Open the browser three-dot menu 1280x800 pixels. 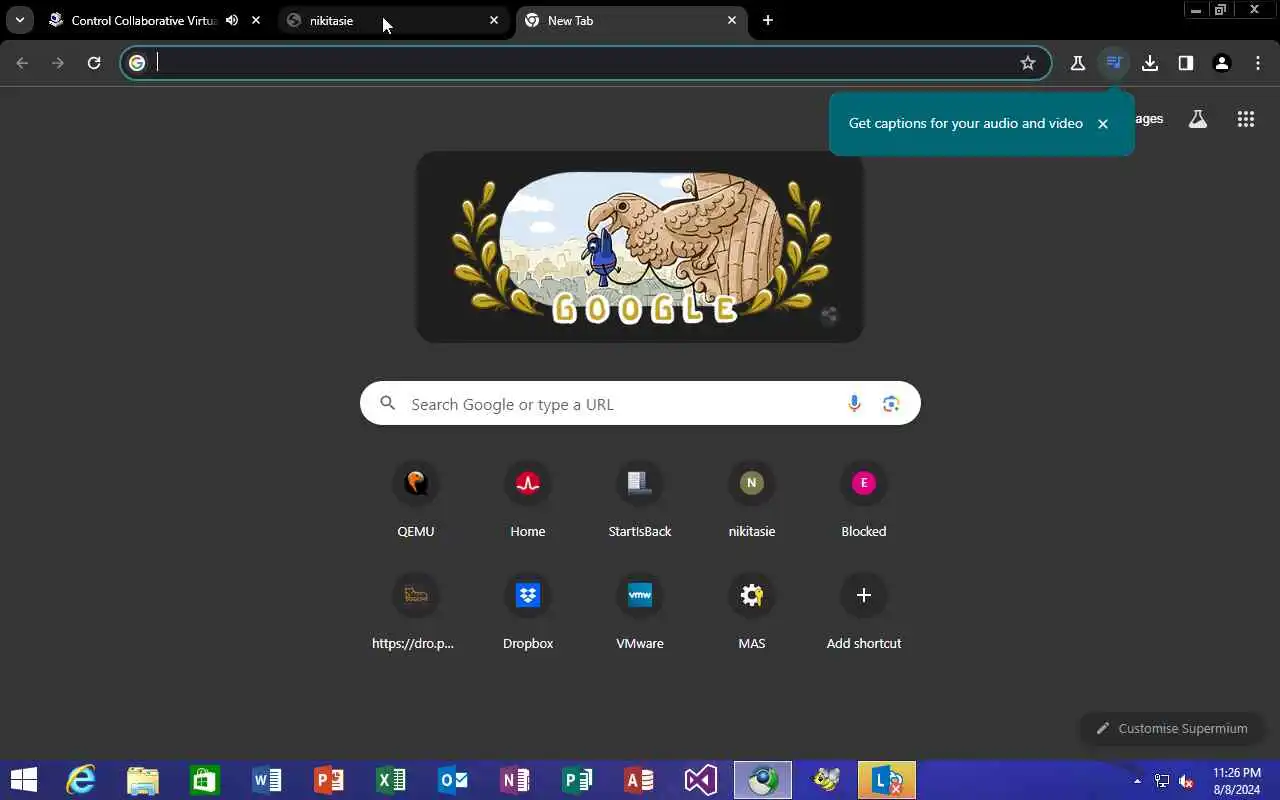[1258, 63]
